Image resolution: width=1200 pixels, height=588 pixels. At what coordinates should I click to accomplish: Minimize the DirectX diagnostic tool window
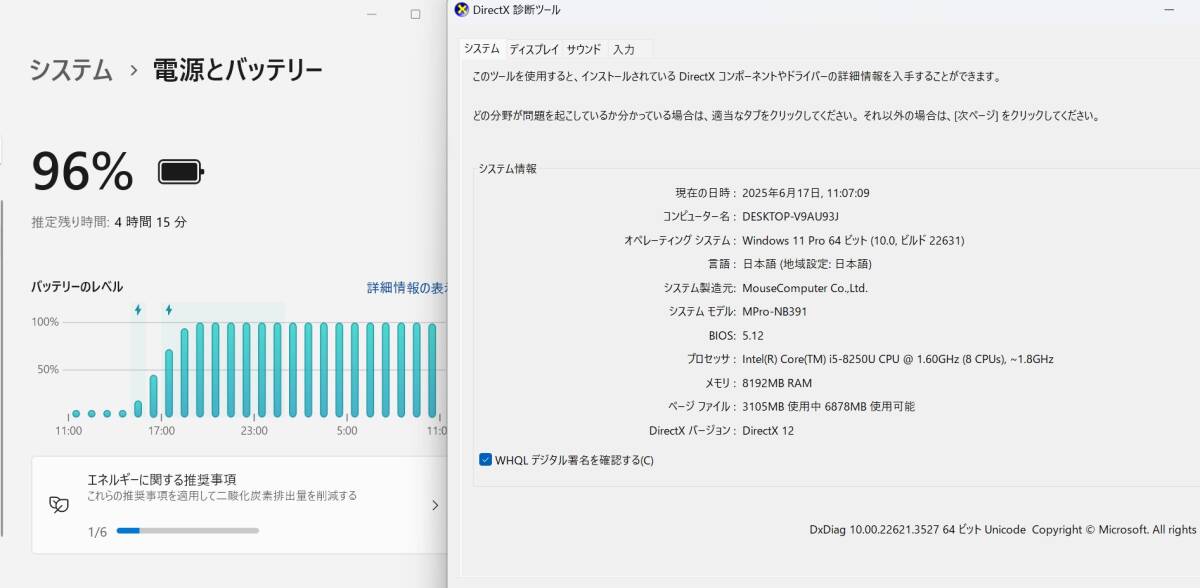coord(1170,10)
